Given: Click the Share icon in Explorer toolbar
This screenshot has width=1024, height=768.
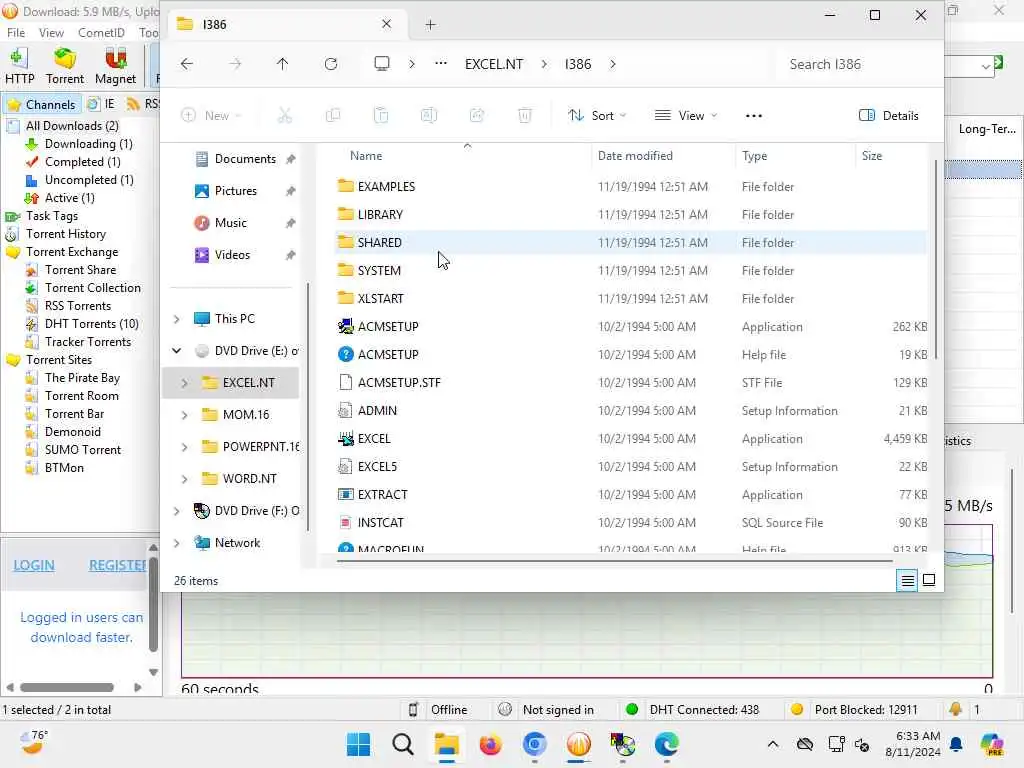Looking at the screenshot, I should (x=477, y=116).
